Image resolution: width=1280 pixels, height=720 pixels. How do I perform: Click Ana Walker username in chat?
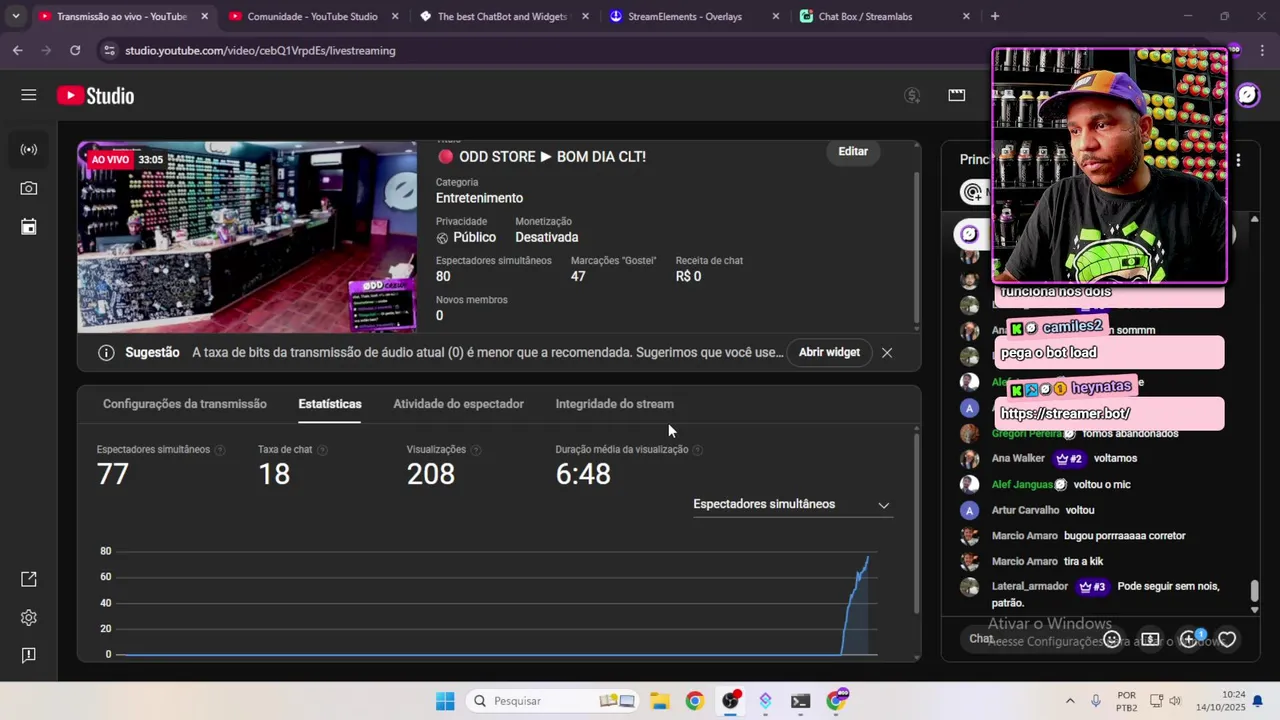[x=1018, y=458]
